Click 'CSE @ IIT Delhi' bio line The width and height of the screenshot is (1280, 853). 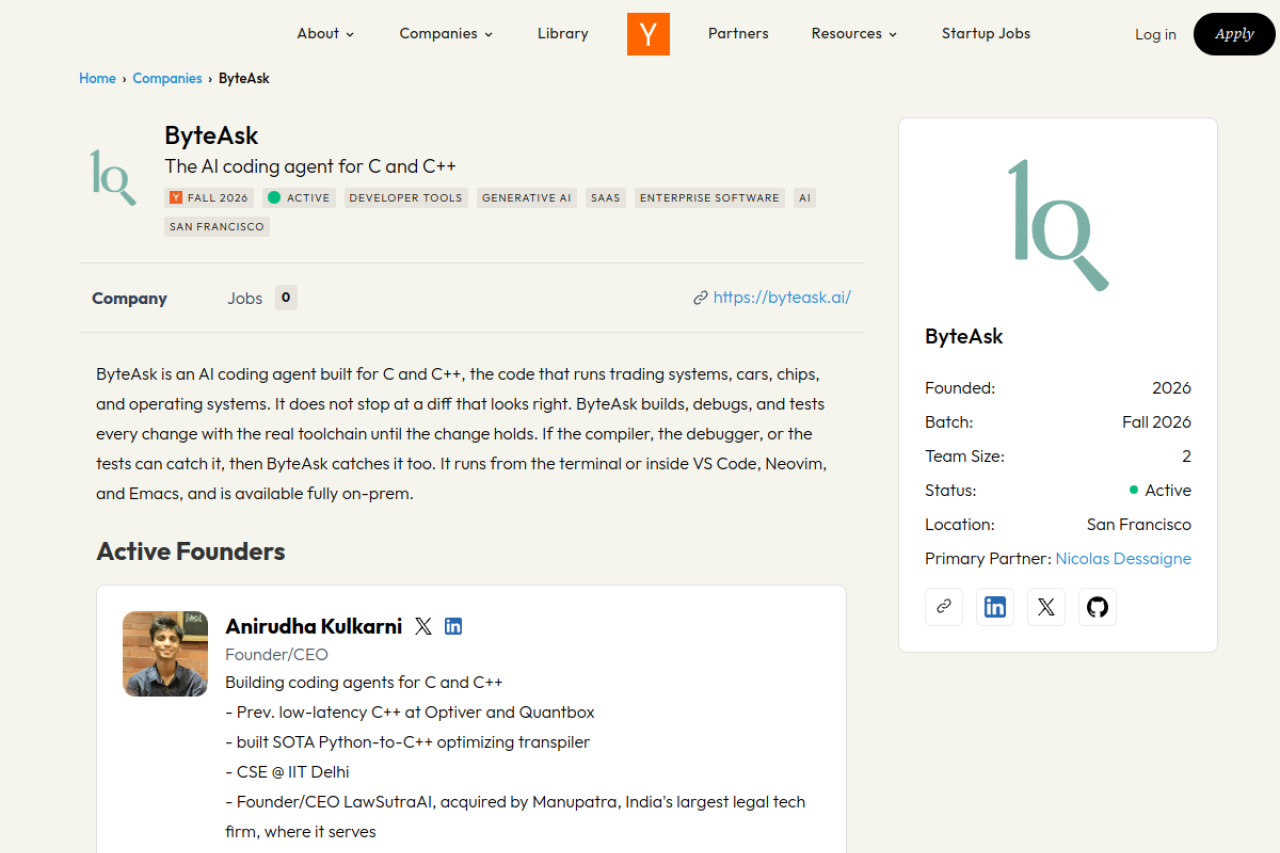(x=287, y=772)
